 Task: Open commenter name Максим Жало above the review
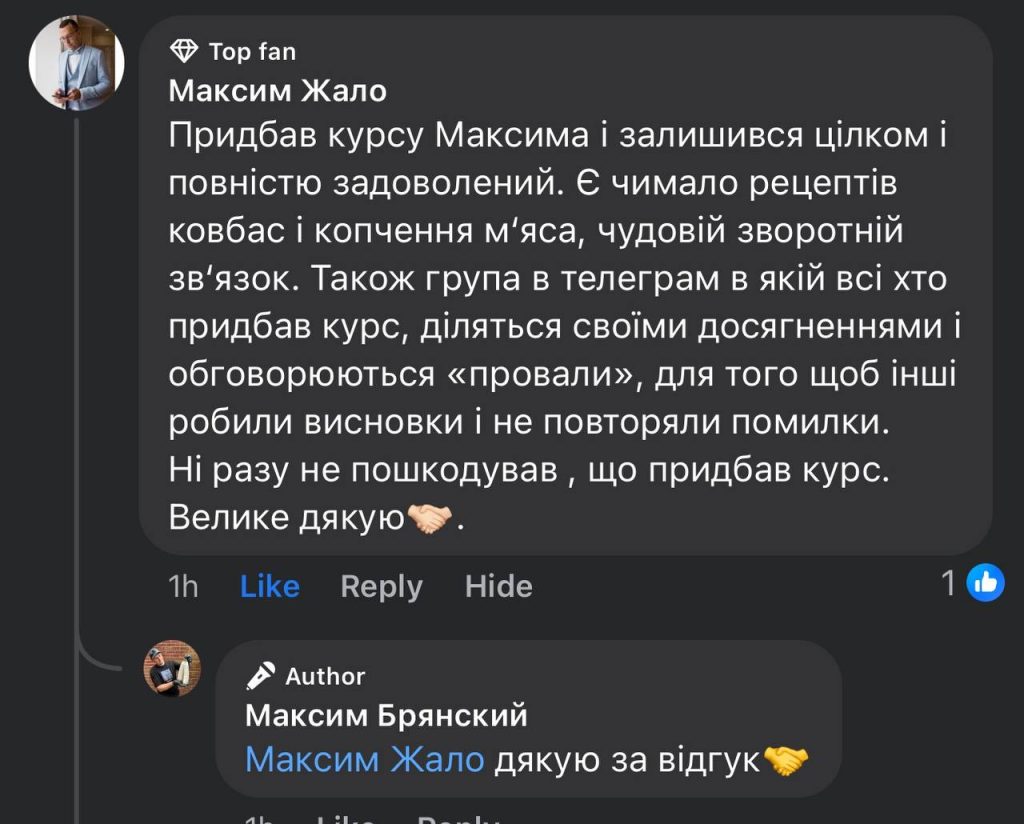coord(277,91)
